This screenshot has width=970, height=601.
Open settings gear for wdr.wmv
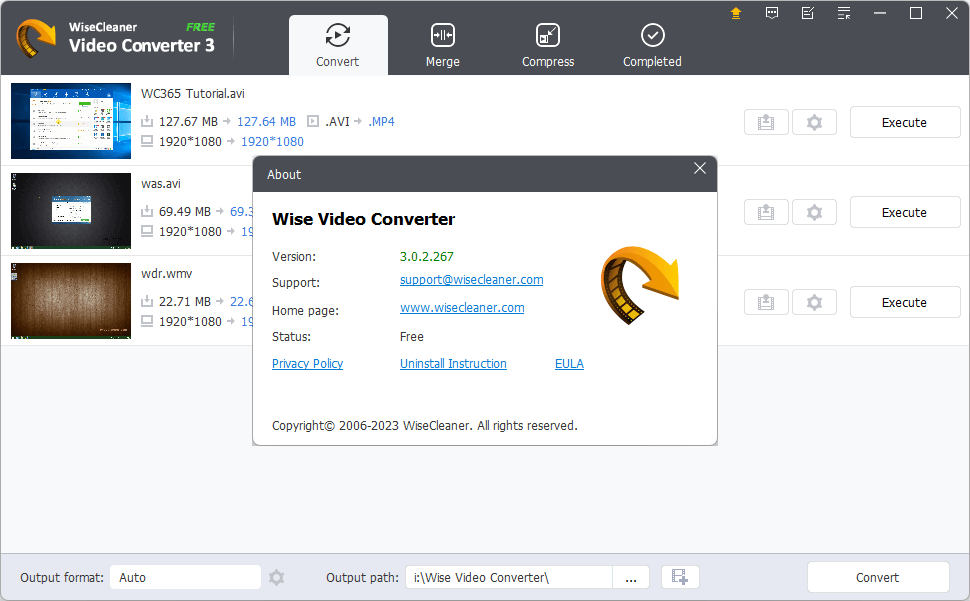click(x=814, y=302)
